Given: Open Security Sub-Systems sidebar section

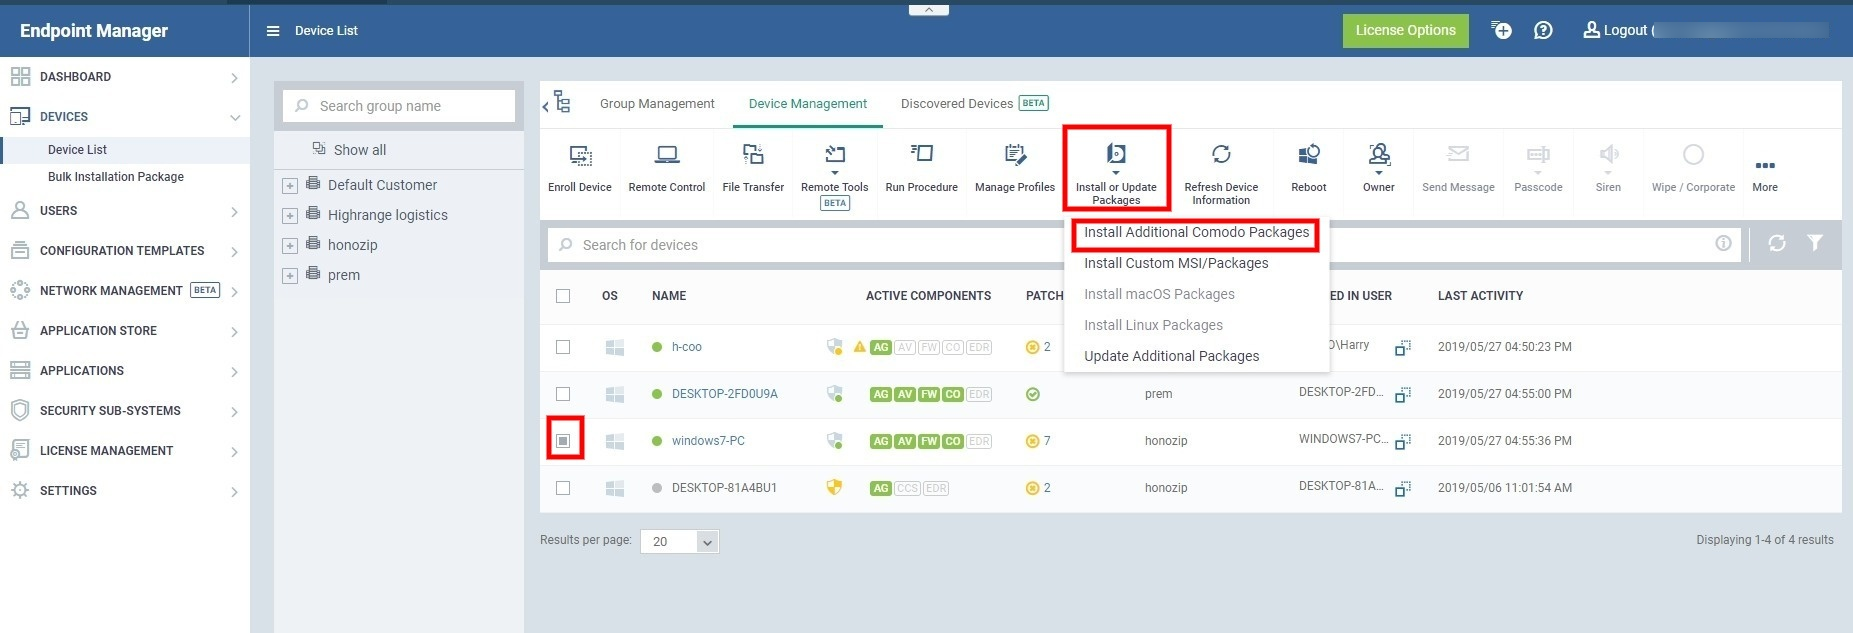Looking at the screenshot, I should pos(125,411).
